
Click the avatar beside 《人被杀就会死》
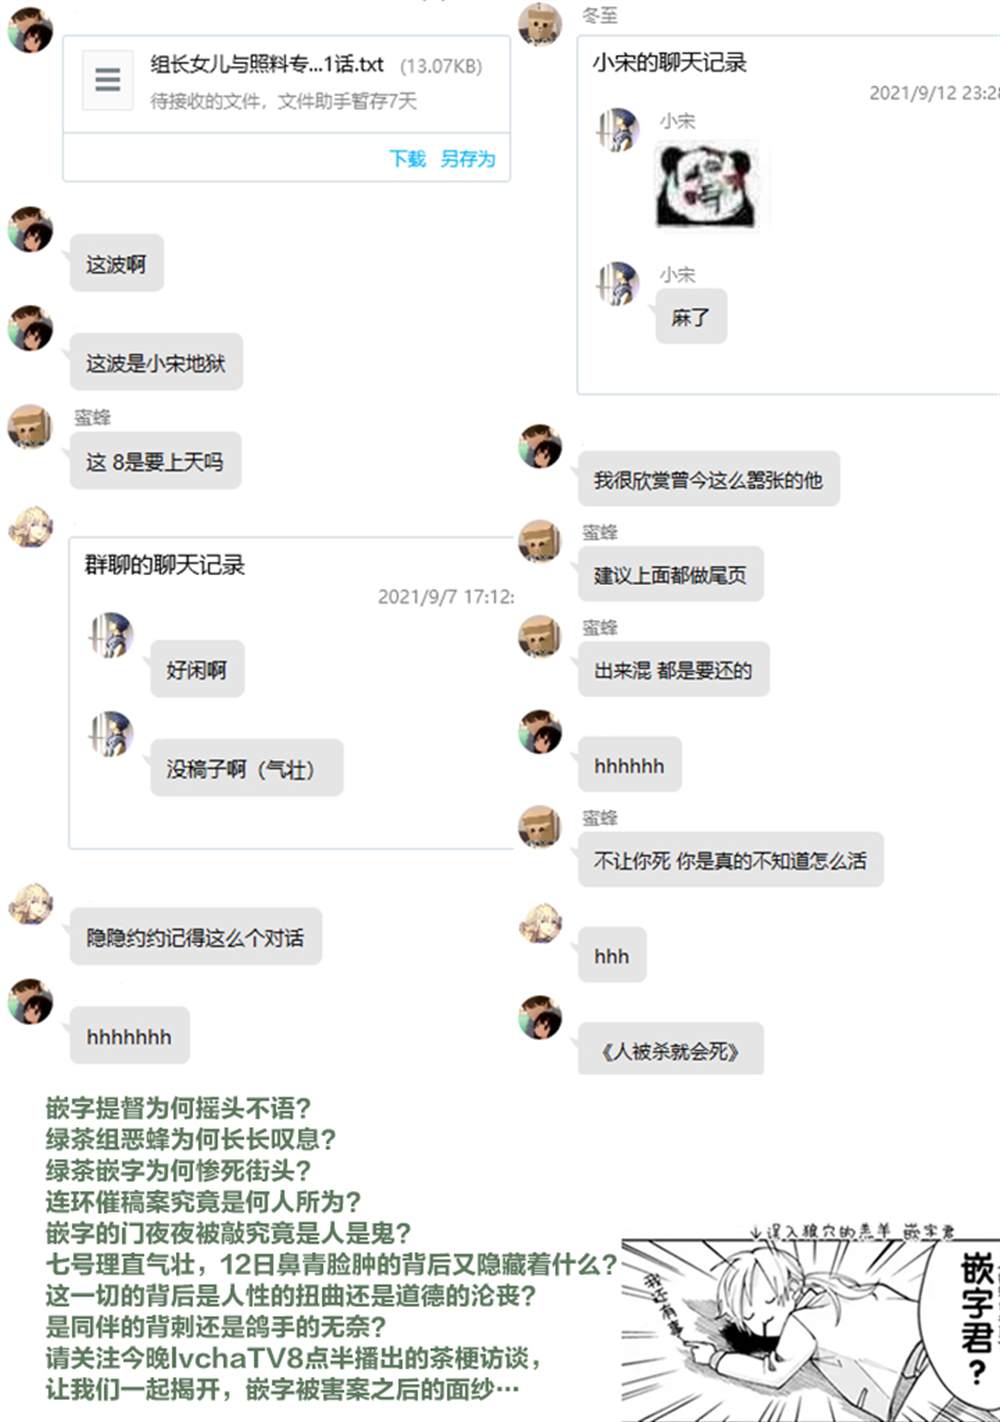click(x=540, y=1017)
